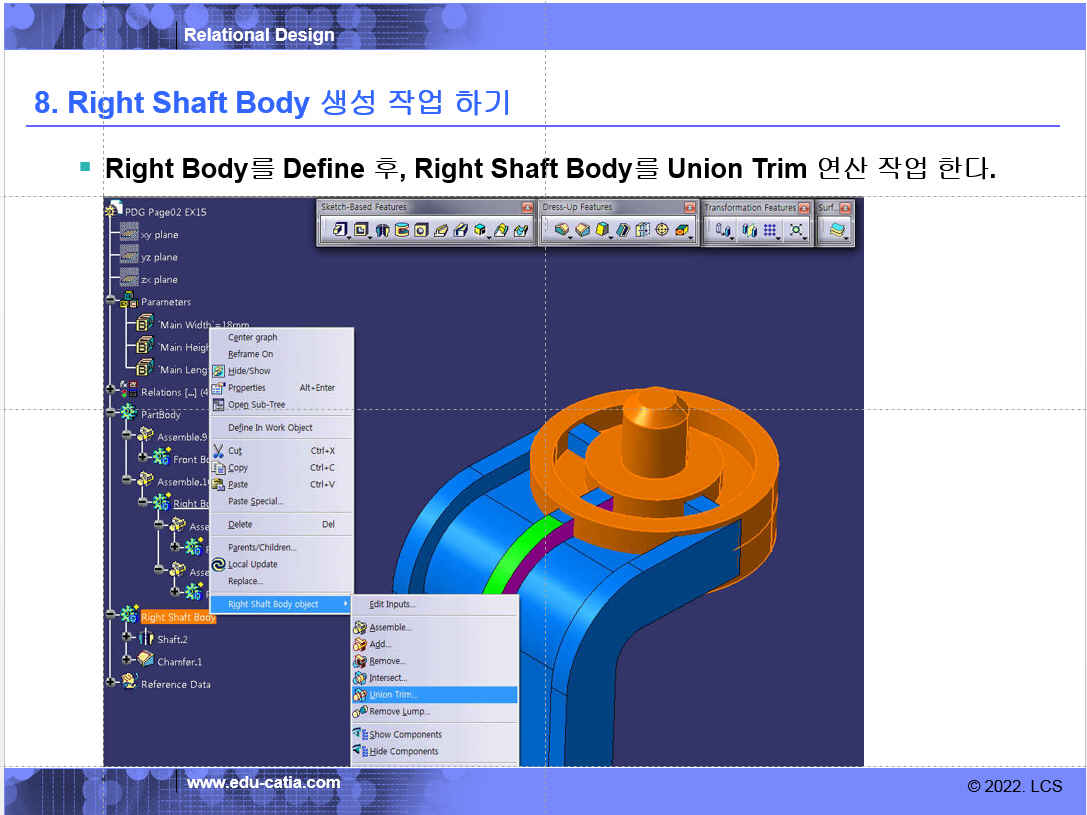Select Hide Components in submenu
This screenshot has width=1087, height=815.
(x=403, y=752)
